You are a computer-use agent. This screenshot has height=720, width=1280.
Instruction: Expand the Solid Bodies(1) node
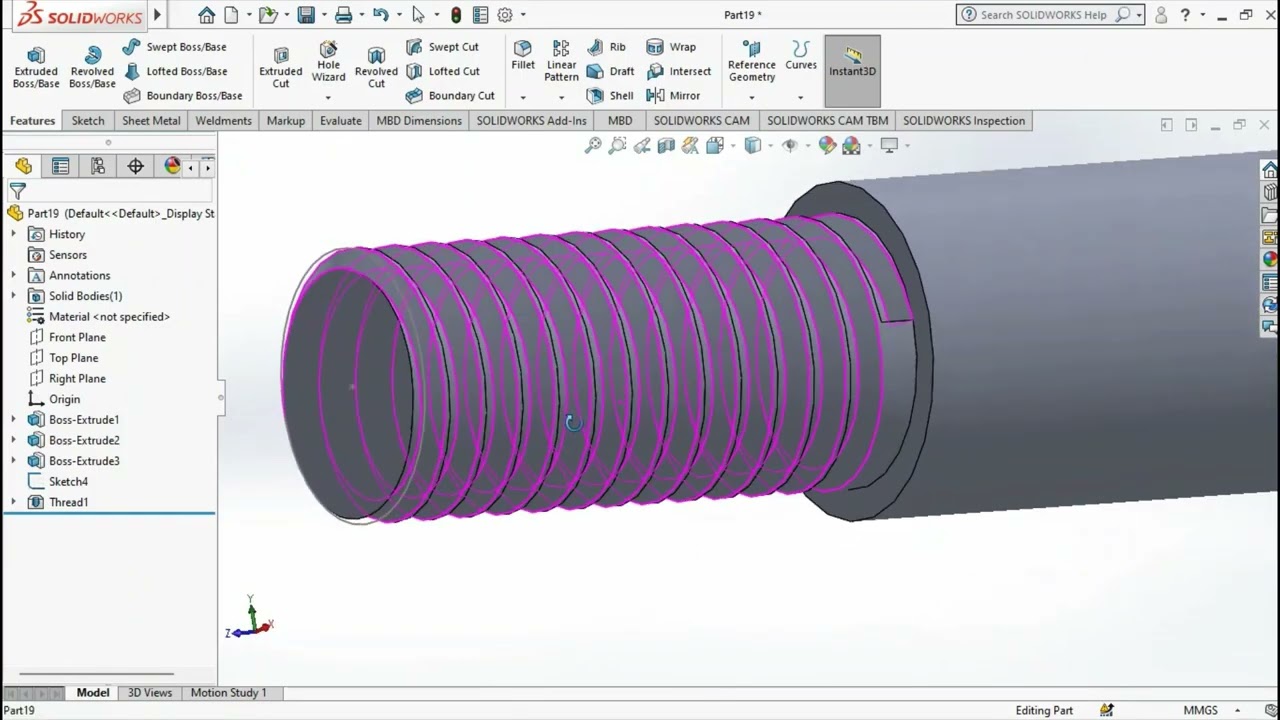pos(13,296)
